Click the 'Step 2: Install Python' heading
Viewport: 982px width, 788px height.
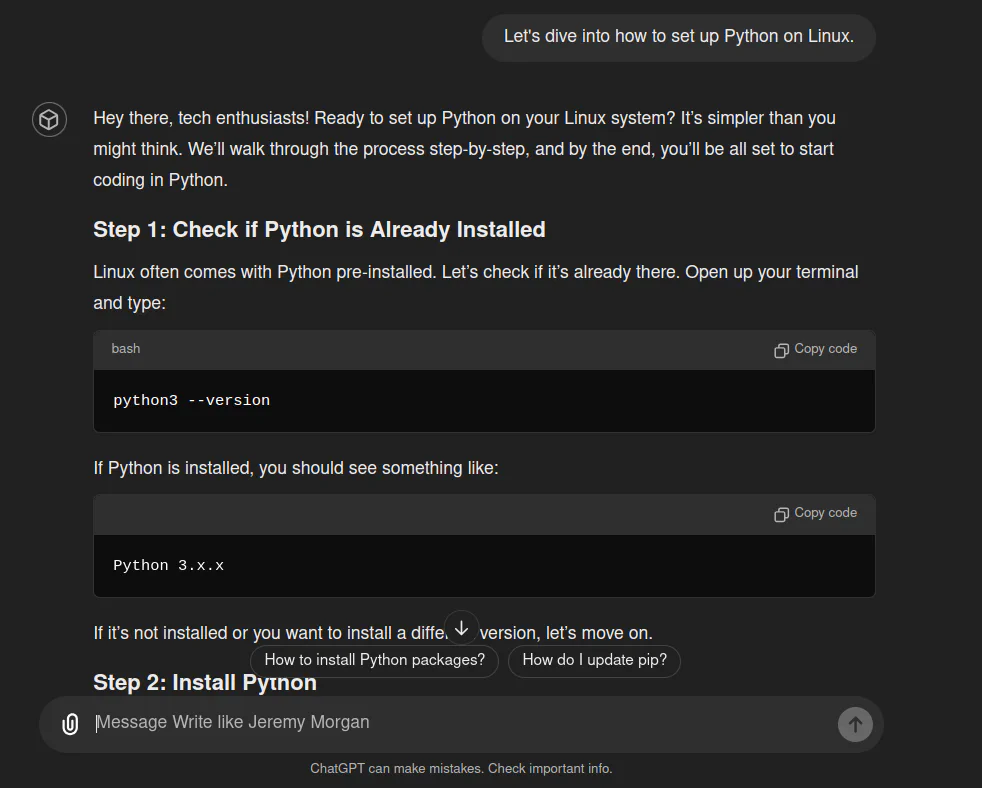click(x=205, y=682)
